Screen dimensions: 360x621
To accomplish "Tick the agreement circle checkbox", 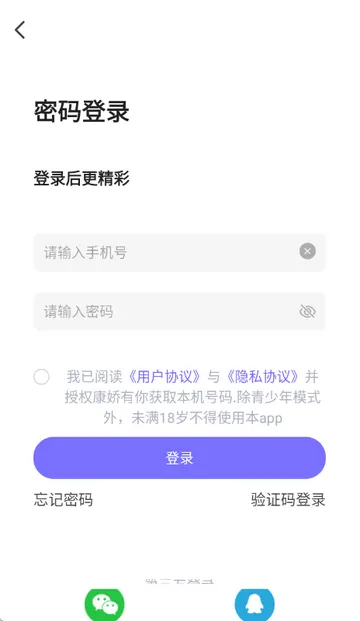I will (x=42, y=377).
